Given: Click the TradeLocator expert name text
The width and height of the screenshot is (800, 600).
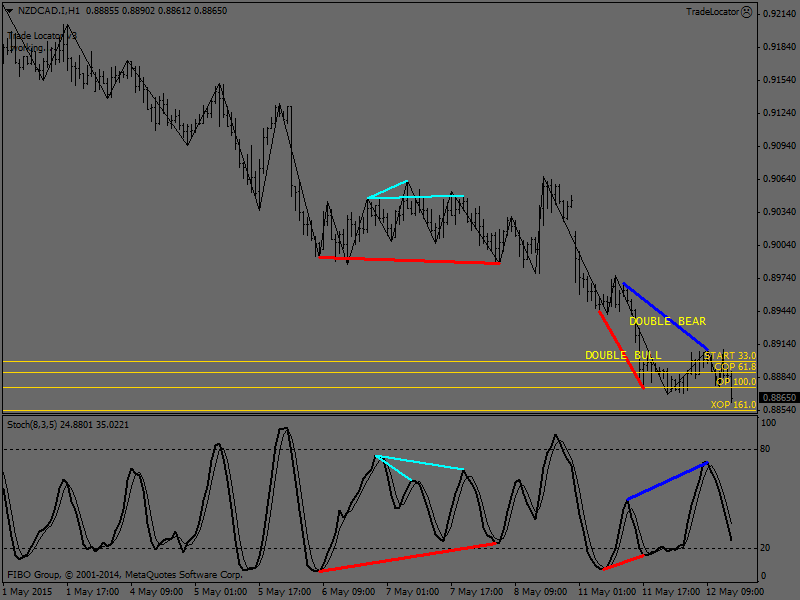Looking at the screenshot, I should (711, 12).
